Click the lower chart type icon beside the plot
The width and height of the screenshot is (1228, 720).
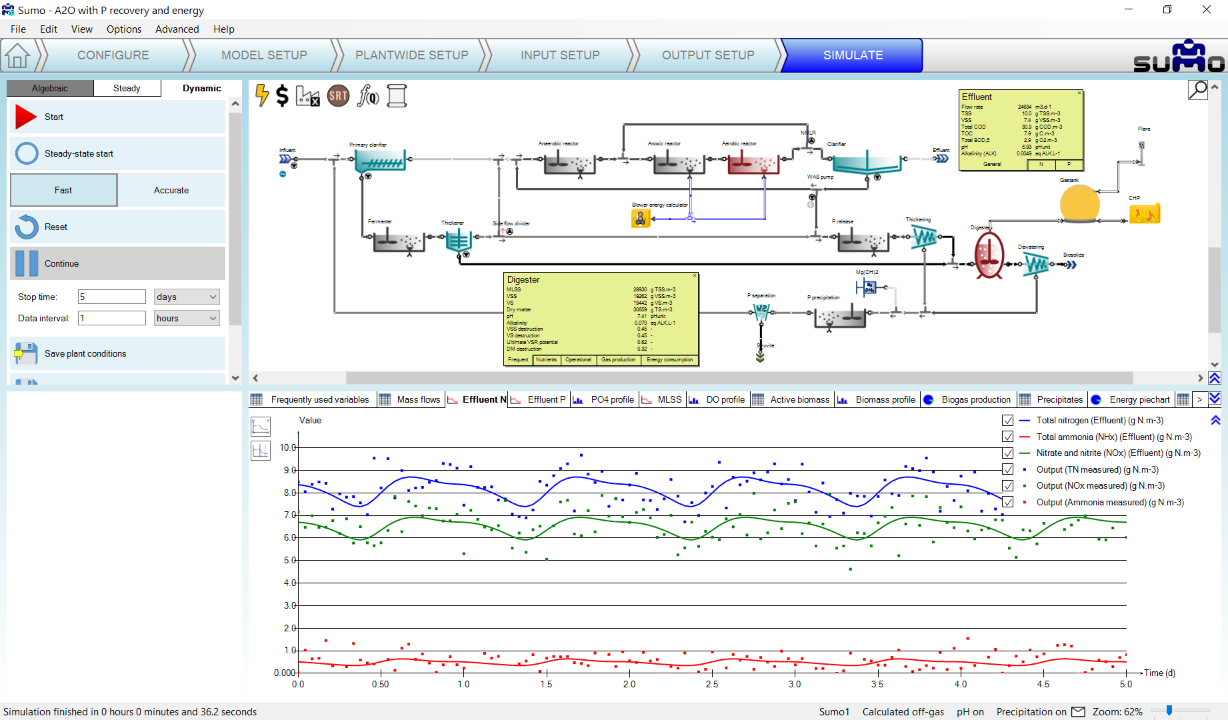[x=260, y=451]
